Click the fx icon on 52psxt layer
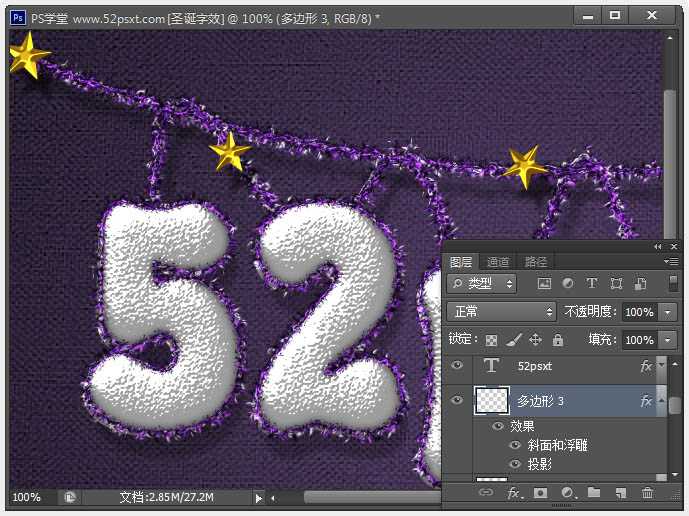This screenshot has height=516, width=689. click(x=646, y=366)
